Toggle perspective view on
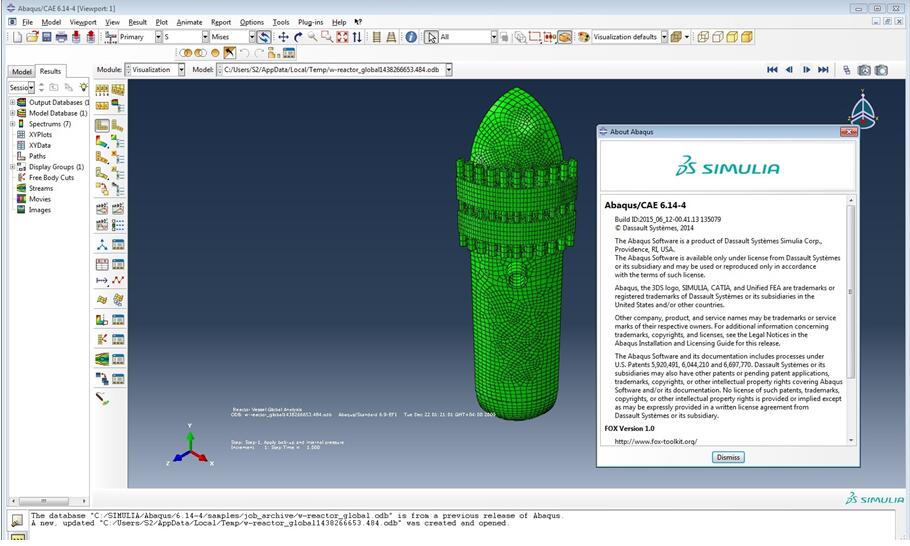Image resolution: width=910 pixels, height=546 pixels. click(391, 37)
